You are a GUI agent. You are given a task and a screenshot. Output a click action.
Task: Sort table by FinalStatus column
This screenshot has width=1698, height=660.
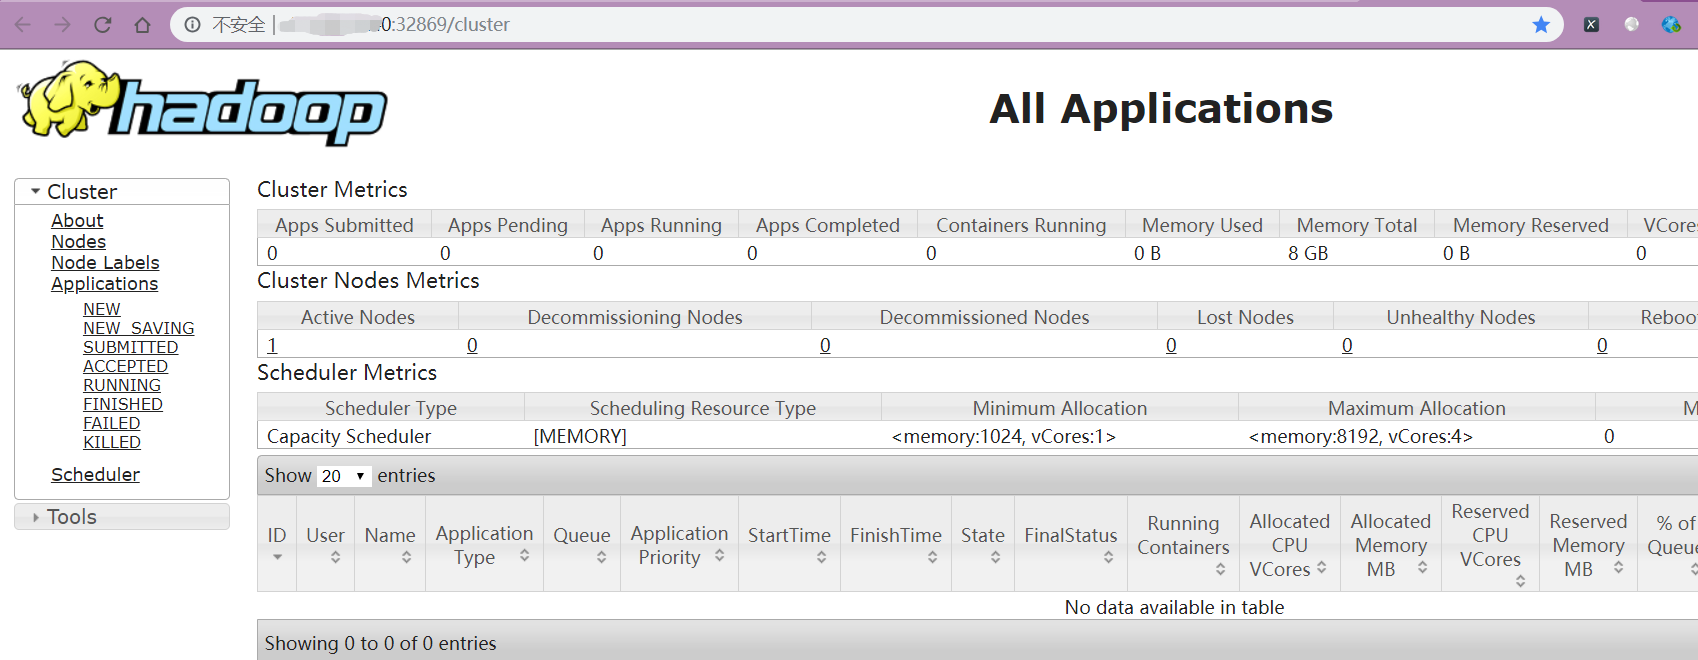[x=1071, y=544]
